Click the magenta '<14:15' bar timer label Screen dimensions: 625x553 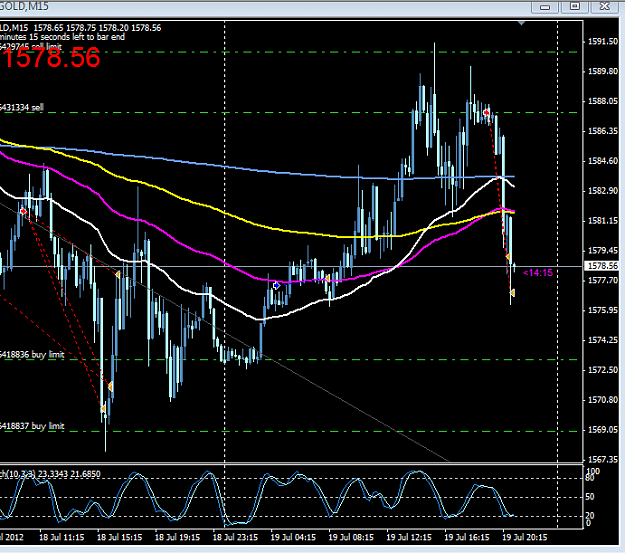tap(538, 273)
